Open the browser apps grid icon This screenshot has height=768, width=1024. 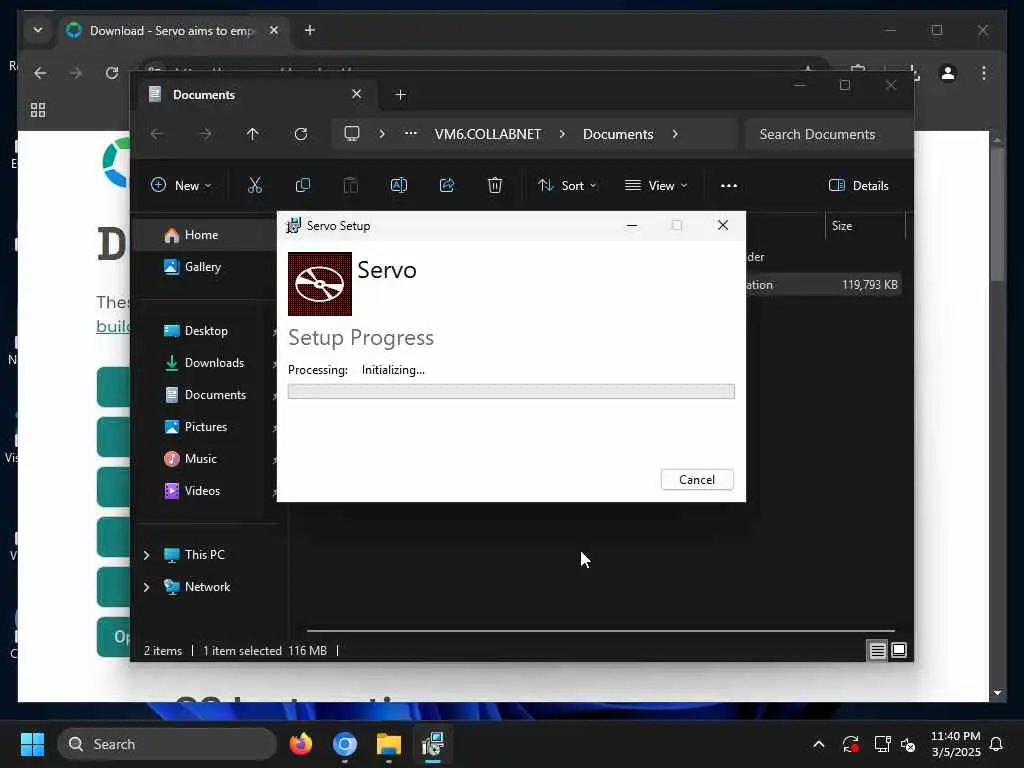point(38,110)
